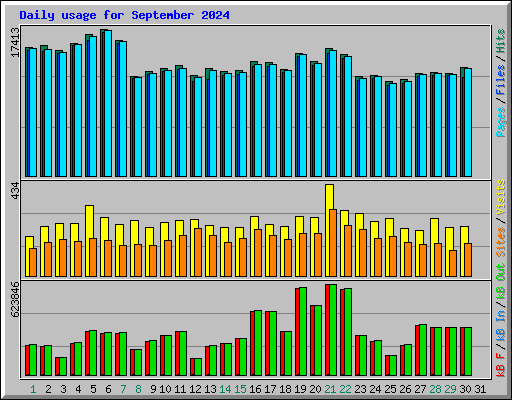This screenshot has height=400, width=512.
Task: Click the 'kB In' legend label
Action: (x=500, y=326)
